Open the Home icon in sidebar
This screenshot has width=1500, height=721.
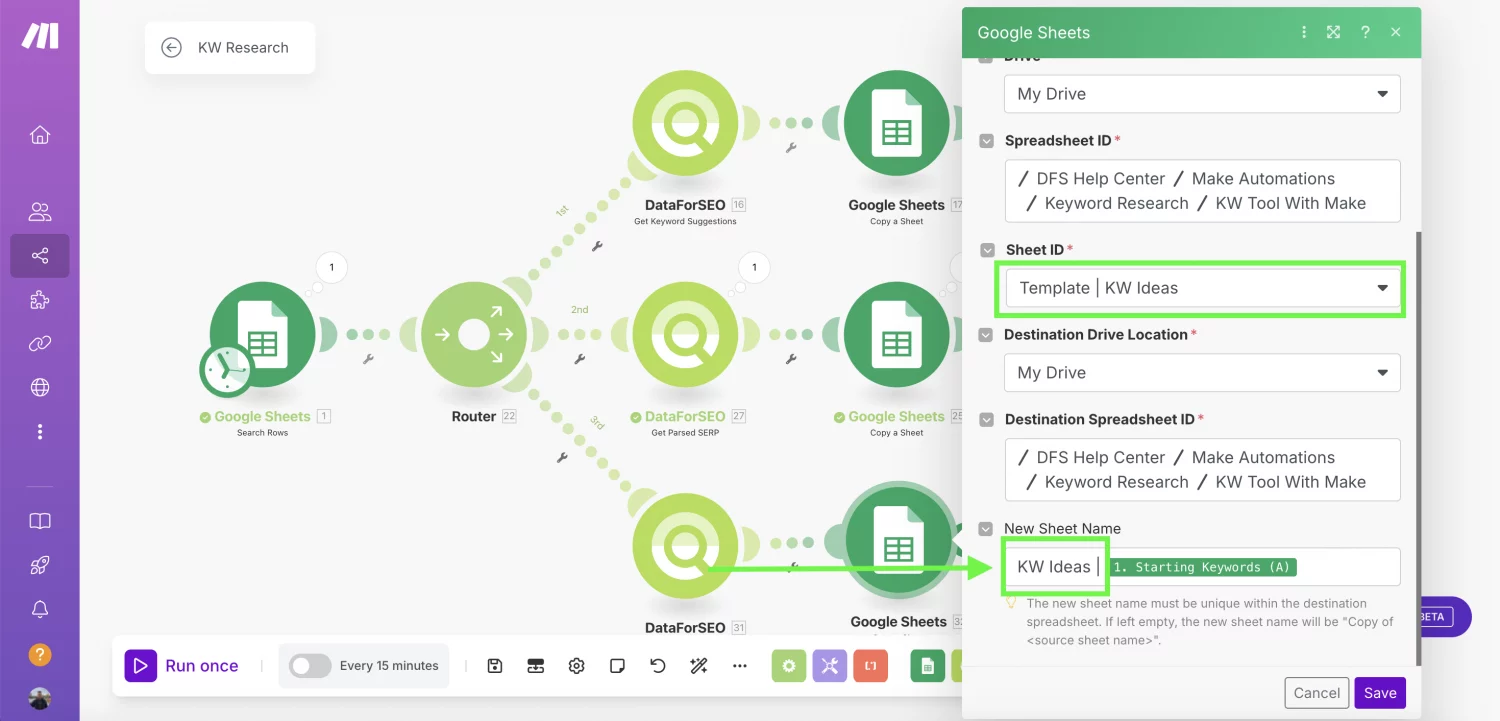point(40,134)
